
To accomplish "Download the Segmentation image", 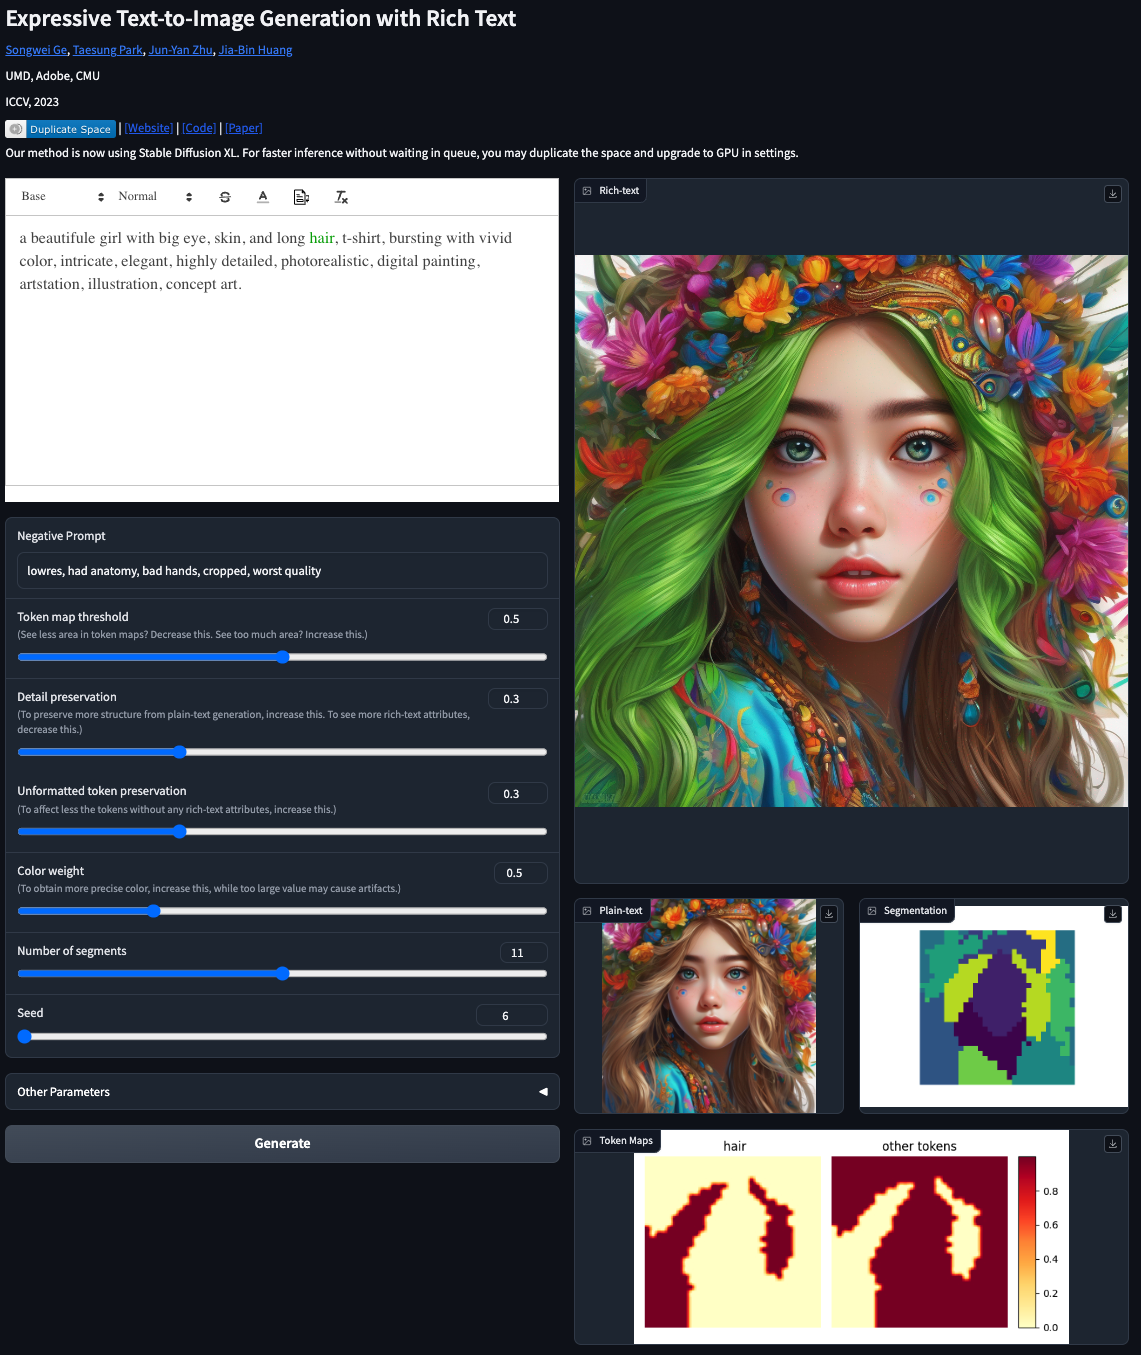I will pos(1112,914).
